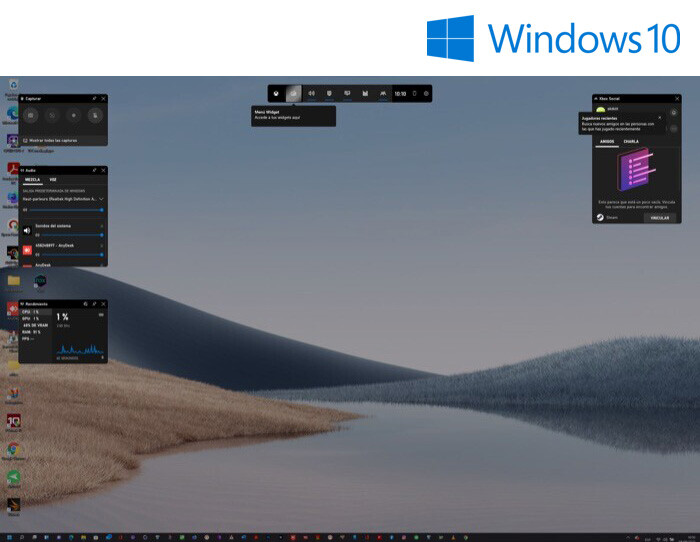Open Rendimiento widget options icon
Screen dimensions: 700x542
[x=85, y=304]
